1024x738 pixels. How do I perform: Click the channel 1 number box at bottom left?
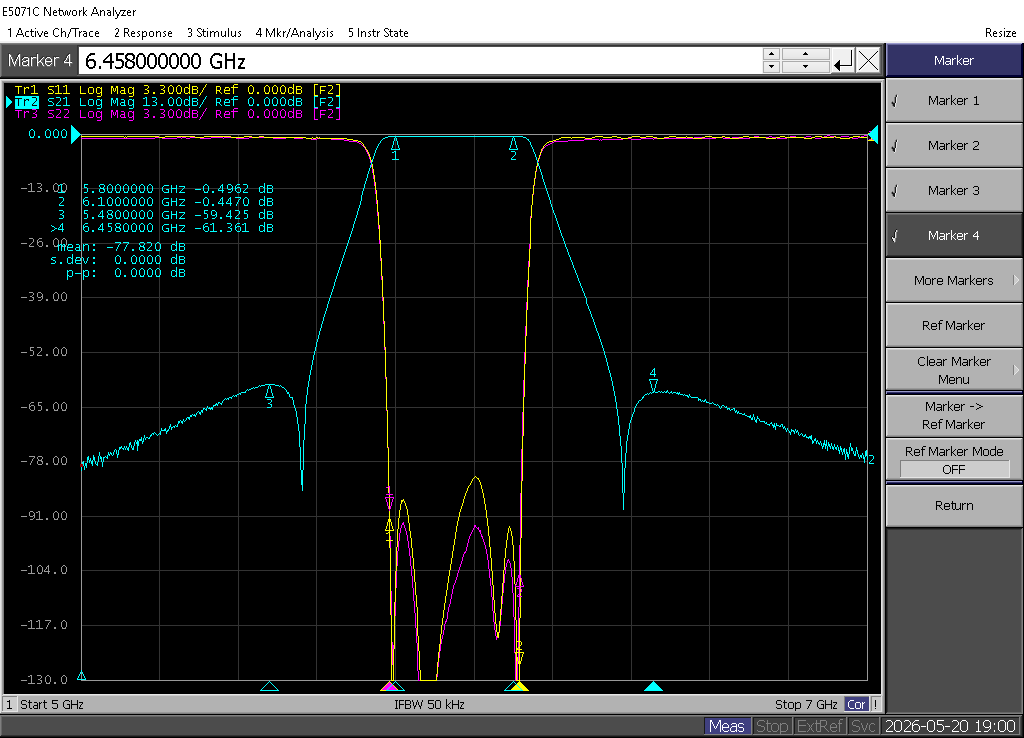click(9, 704)
